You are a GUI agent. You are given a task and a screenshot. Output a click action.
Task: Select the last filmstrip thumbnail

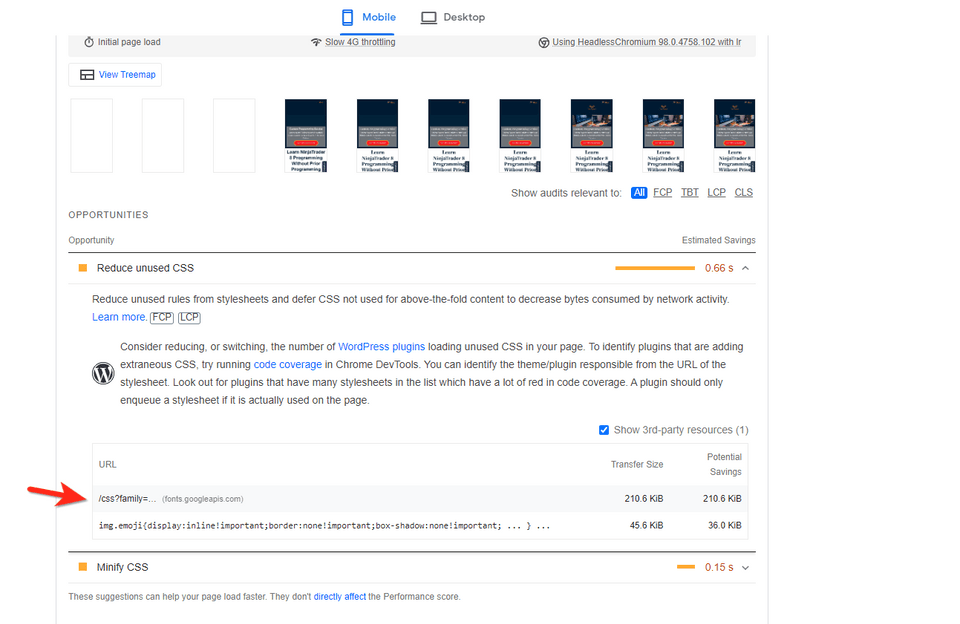pos(734,135)
